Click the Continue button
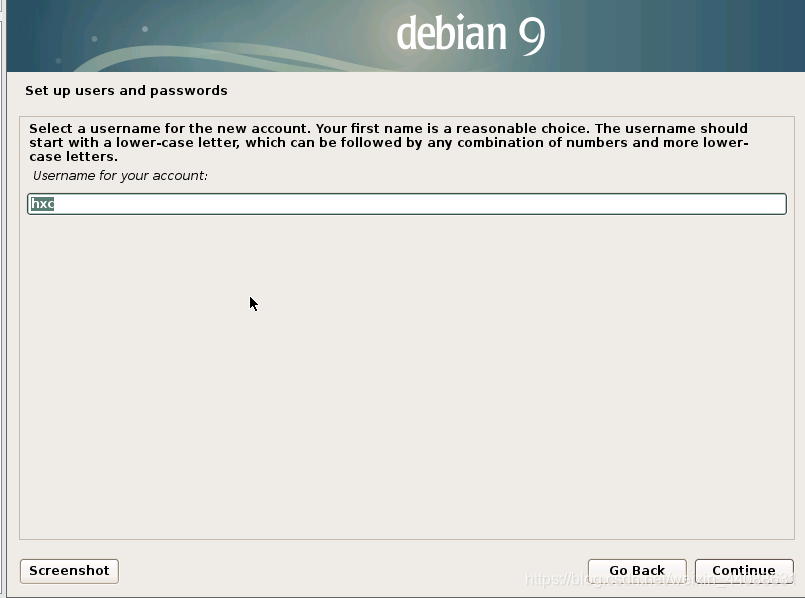The height and width of the screenshot is (598, 805). pyautogui.click(x=744, y=571)
